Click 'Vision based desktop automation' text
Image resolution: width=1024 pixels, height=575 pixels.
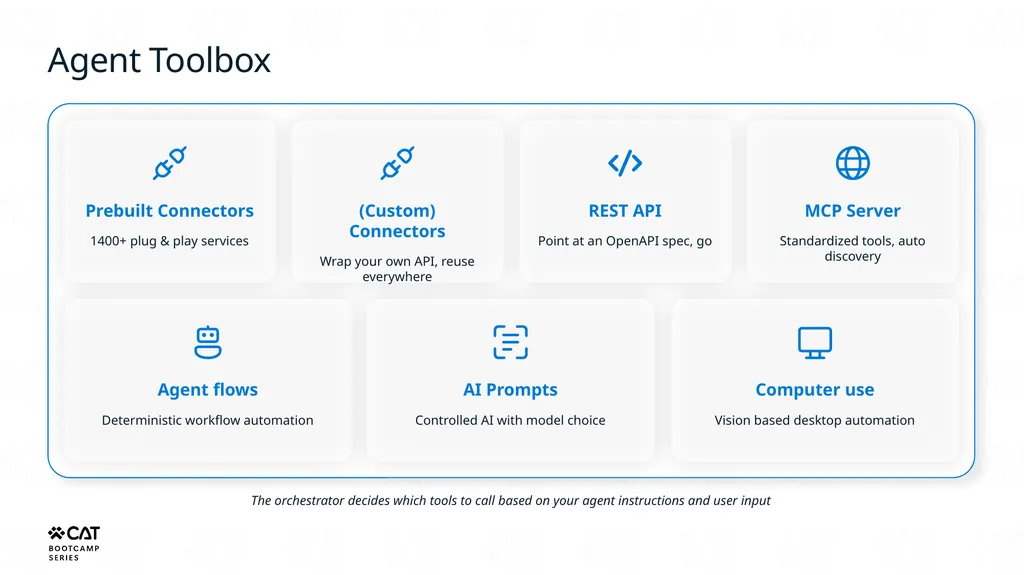pos(815,420)
